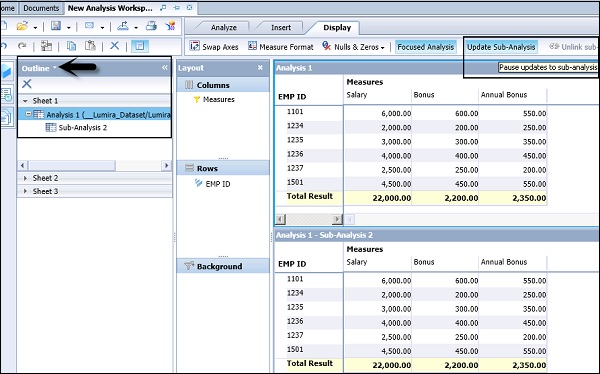Toggle the Update Sub-Analysis button
600x374 pixels.
pos(501,47)
